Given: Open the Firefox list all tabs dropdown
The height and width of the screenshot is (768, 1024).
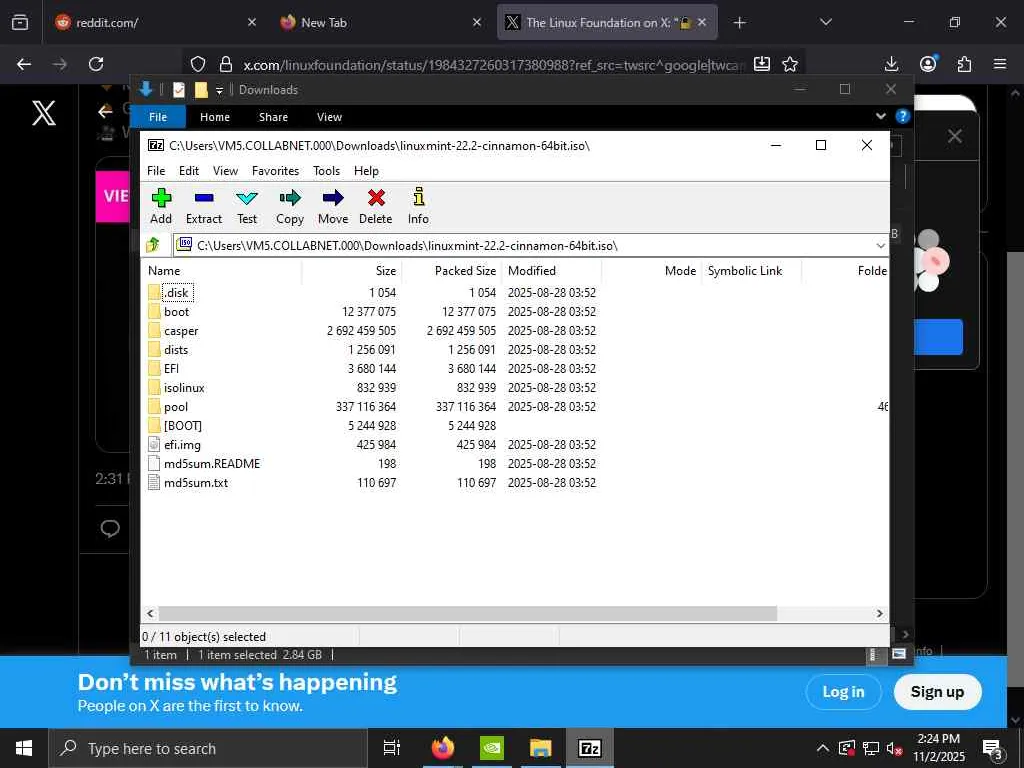Looking at the screenshot, I should [x=825, y=22].
